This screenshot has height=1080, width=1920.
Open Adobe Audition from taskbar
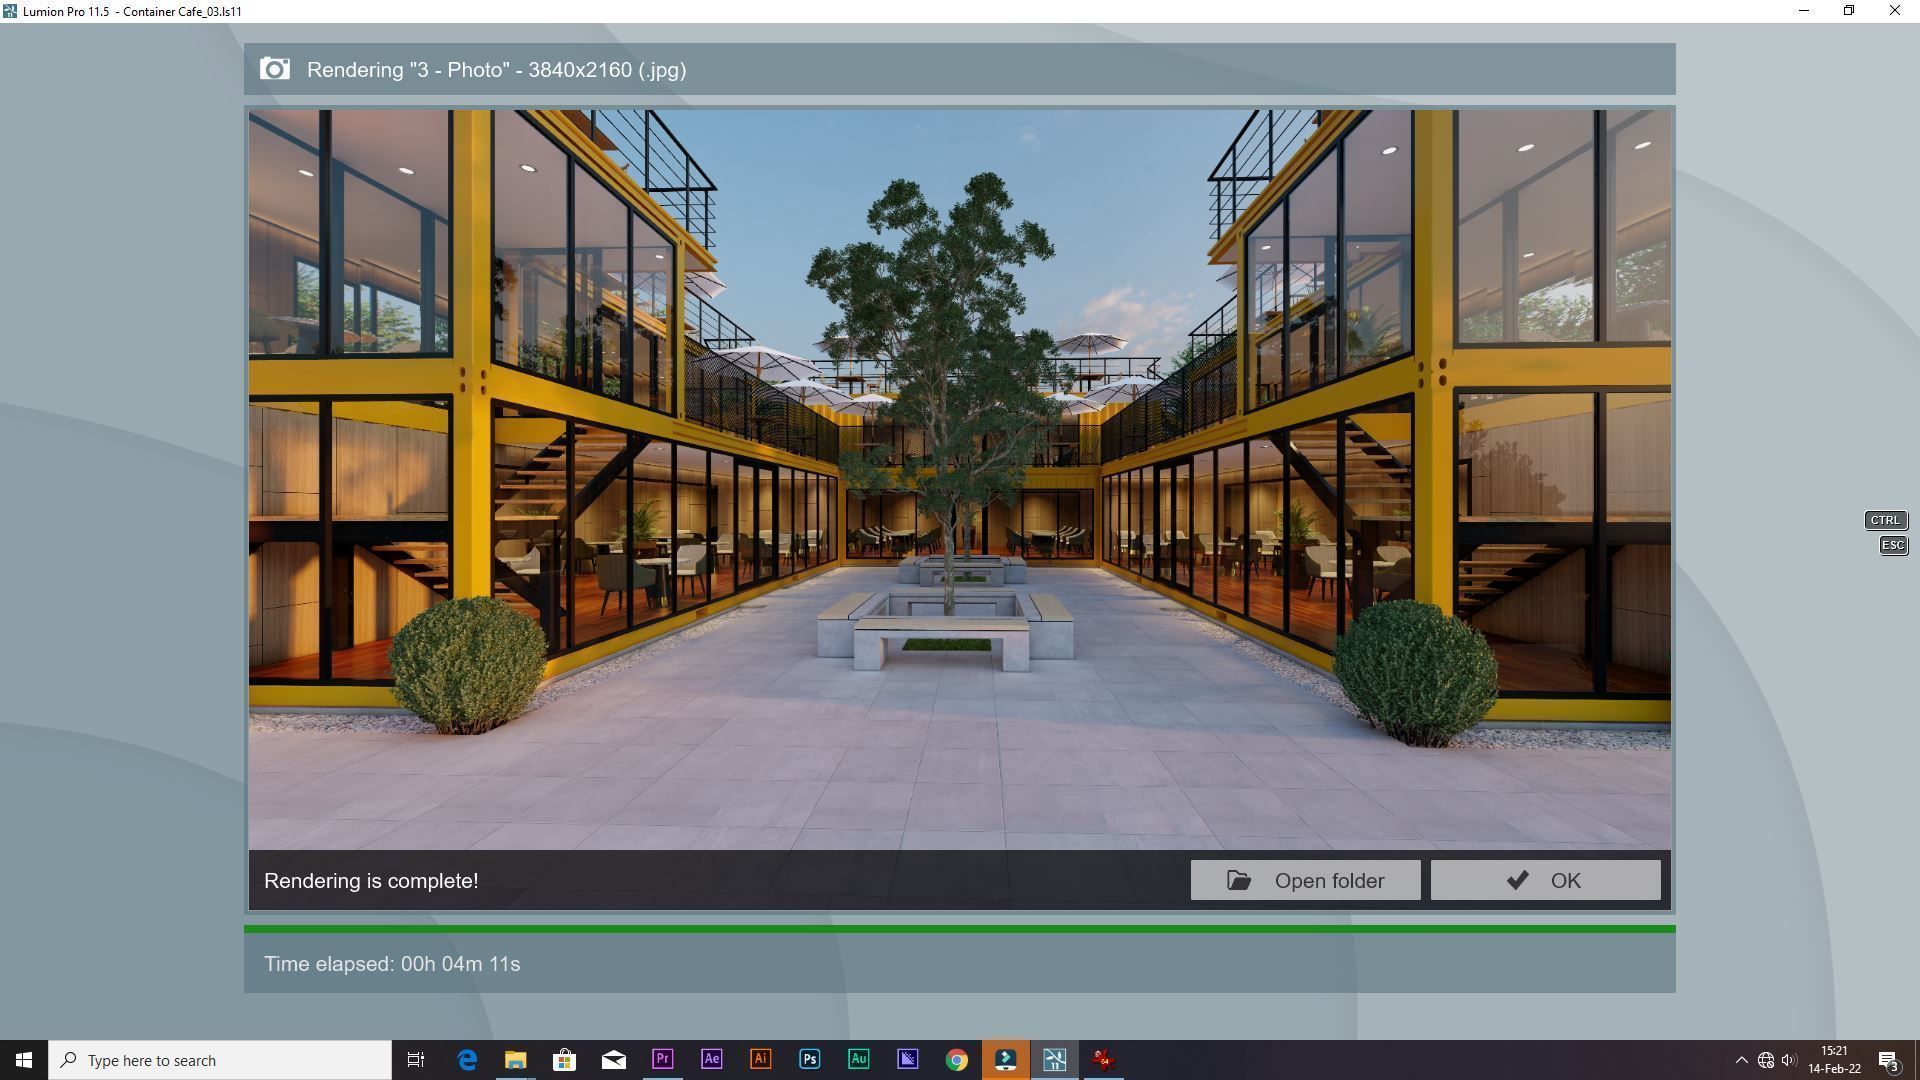point(858,1060)
